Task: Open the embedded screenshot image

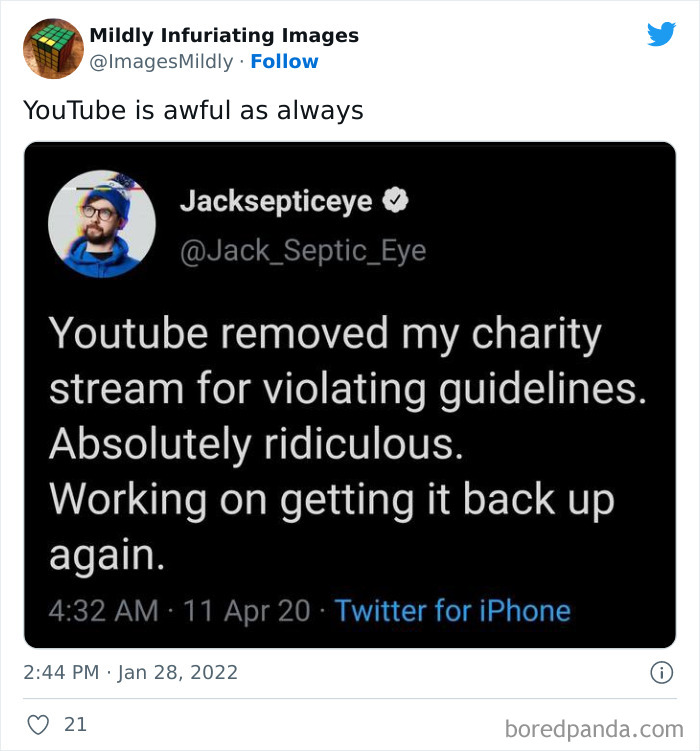Action: [350, 395]
